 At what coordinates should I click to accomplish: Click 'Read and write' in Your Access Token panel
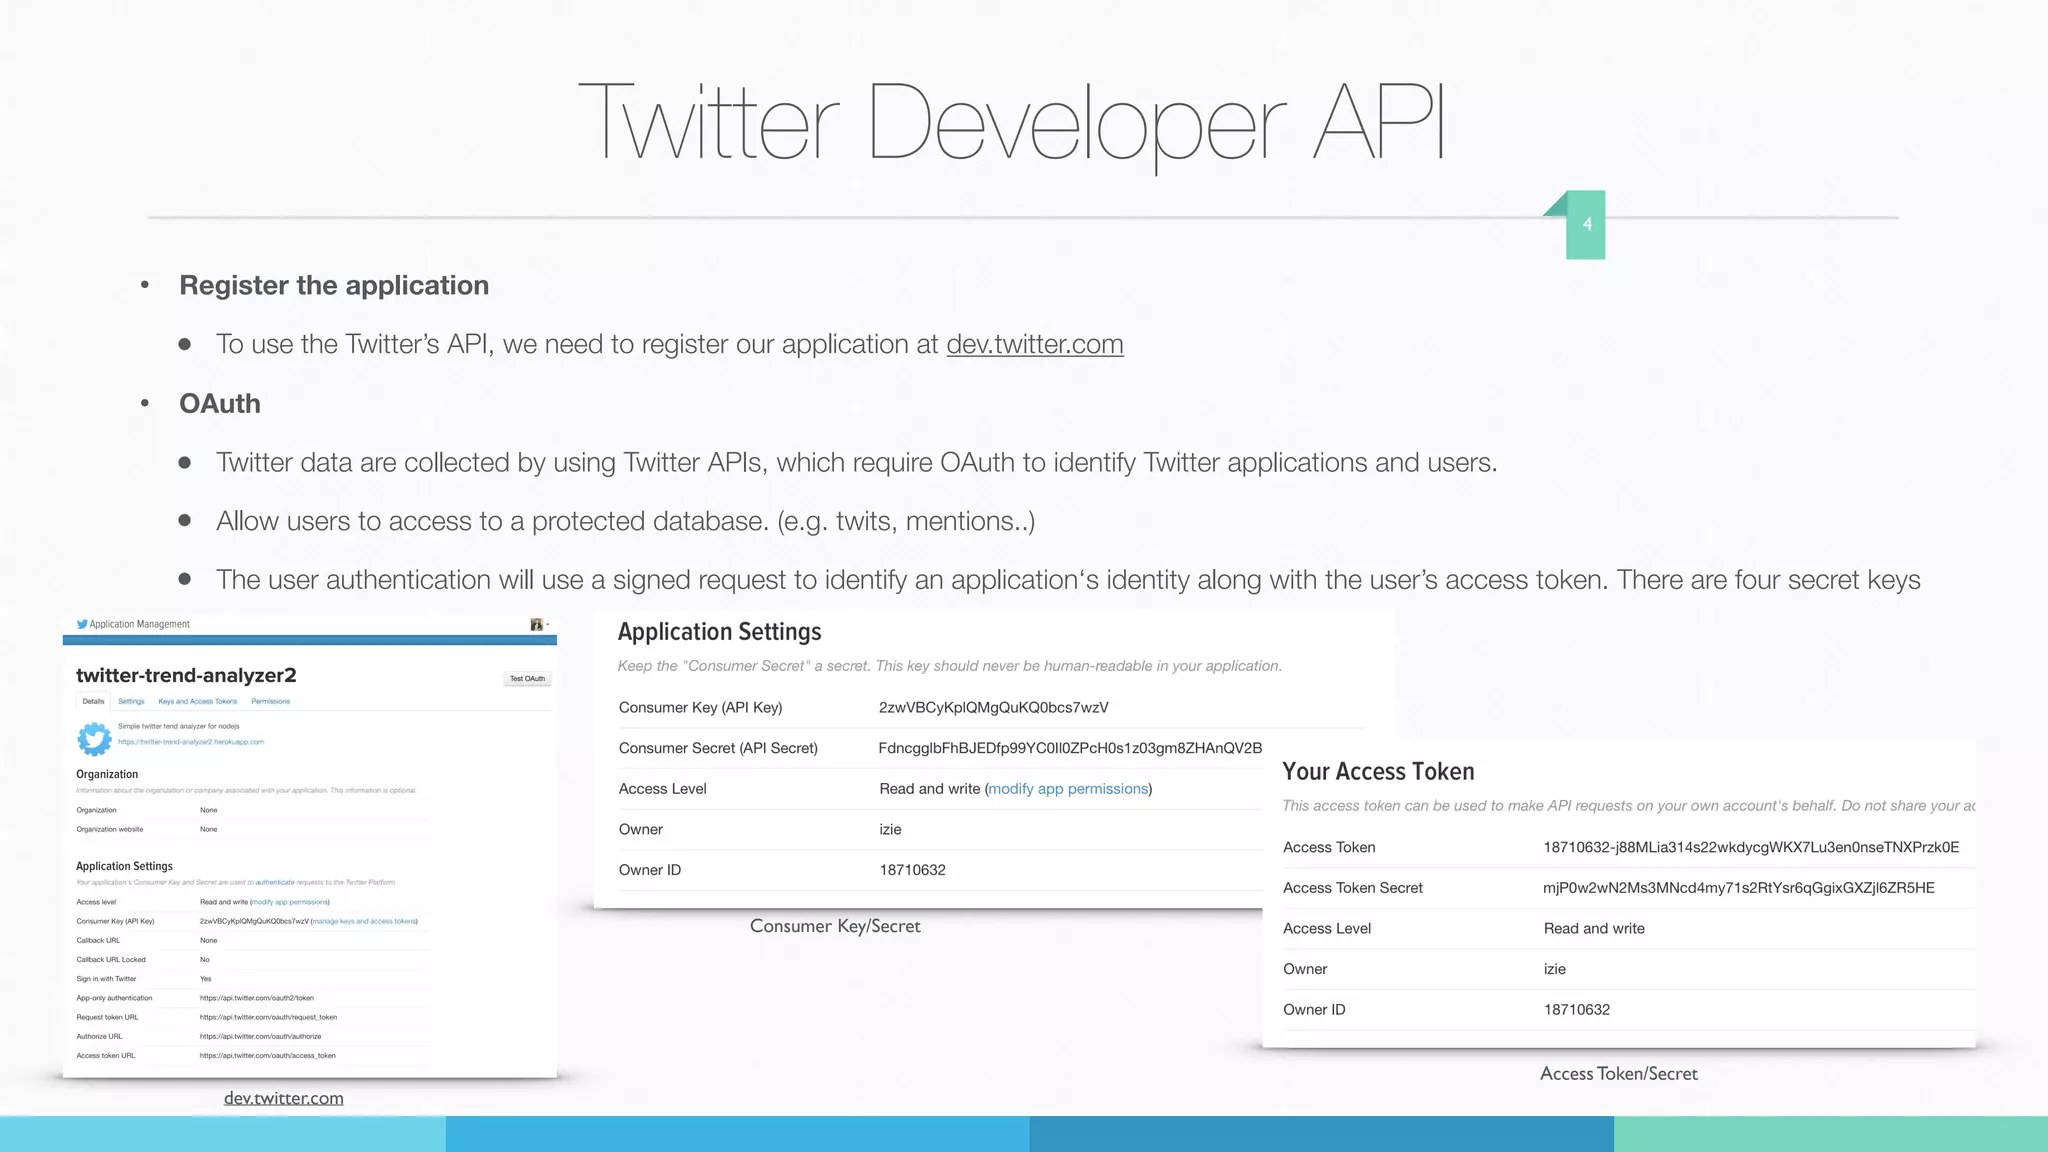[1594, 928]
